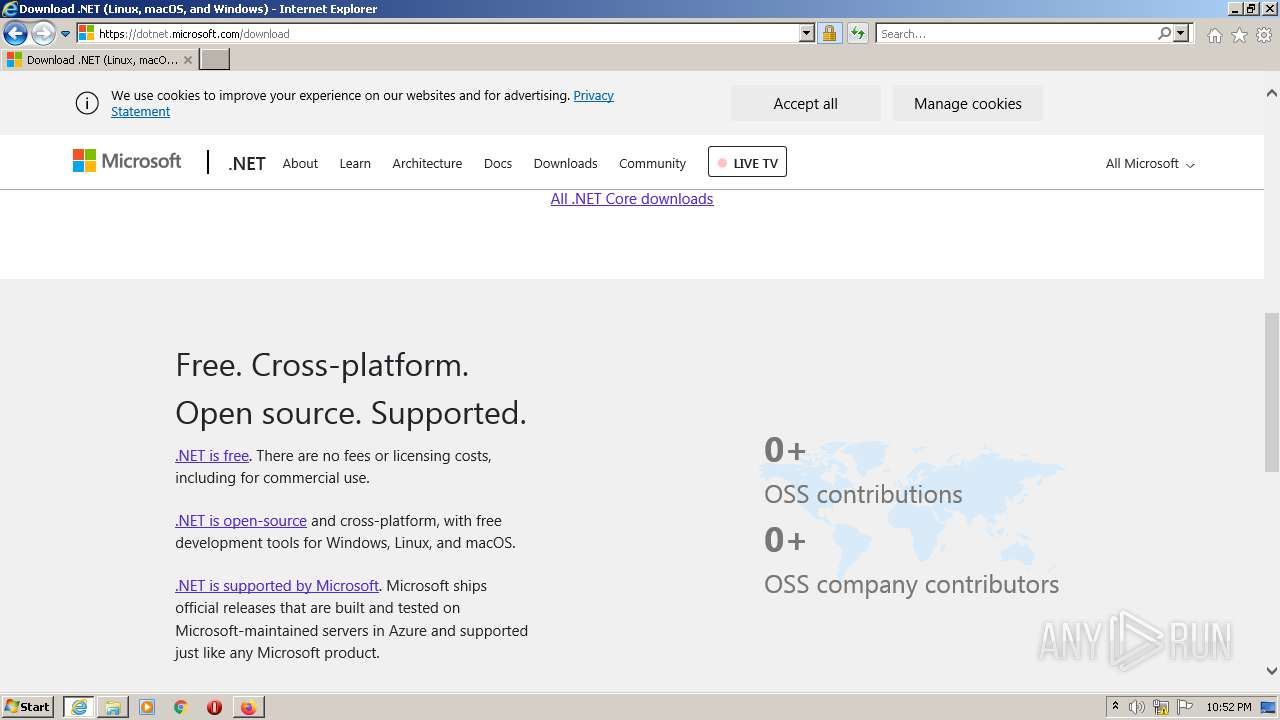Screen dimensions: 1280x720
Task: Accept all cookies
Action: (x=805, y=103)
